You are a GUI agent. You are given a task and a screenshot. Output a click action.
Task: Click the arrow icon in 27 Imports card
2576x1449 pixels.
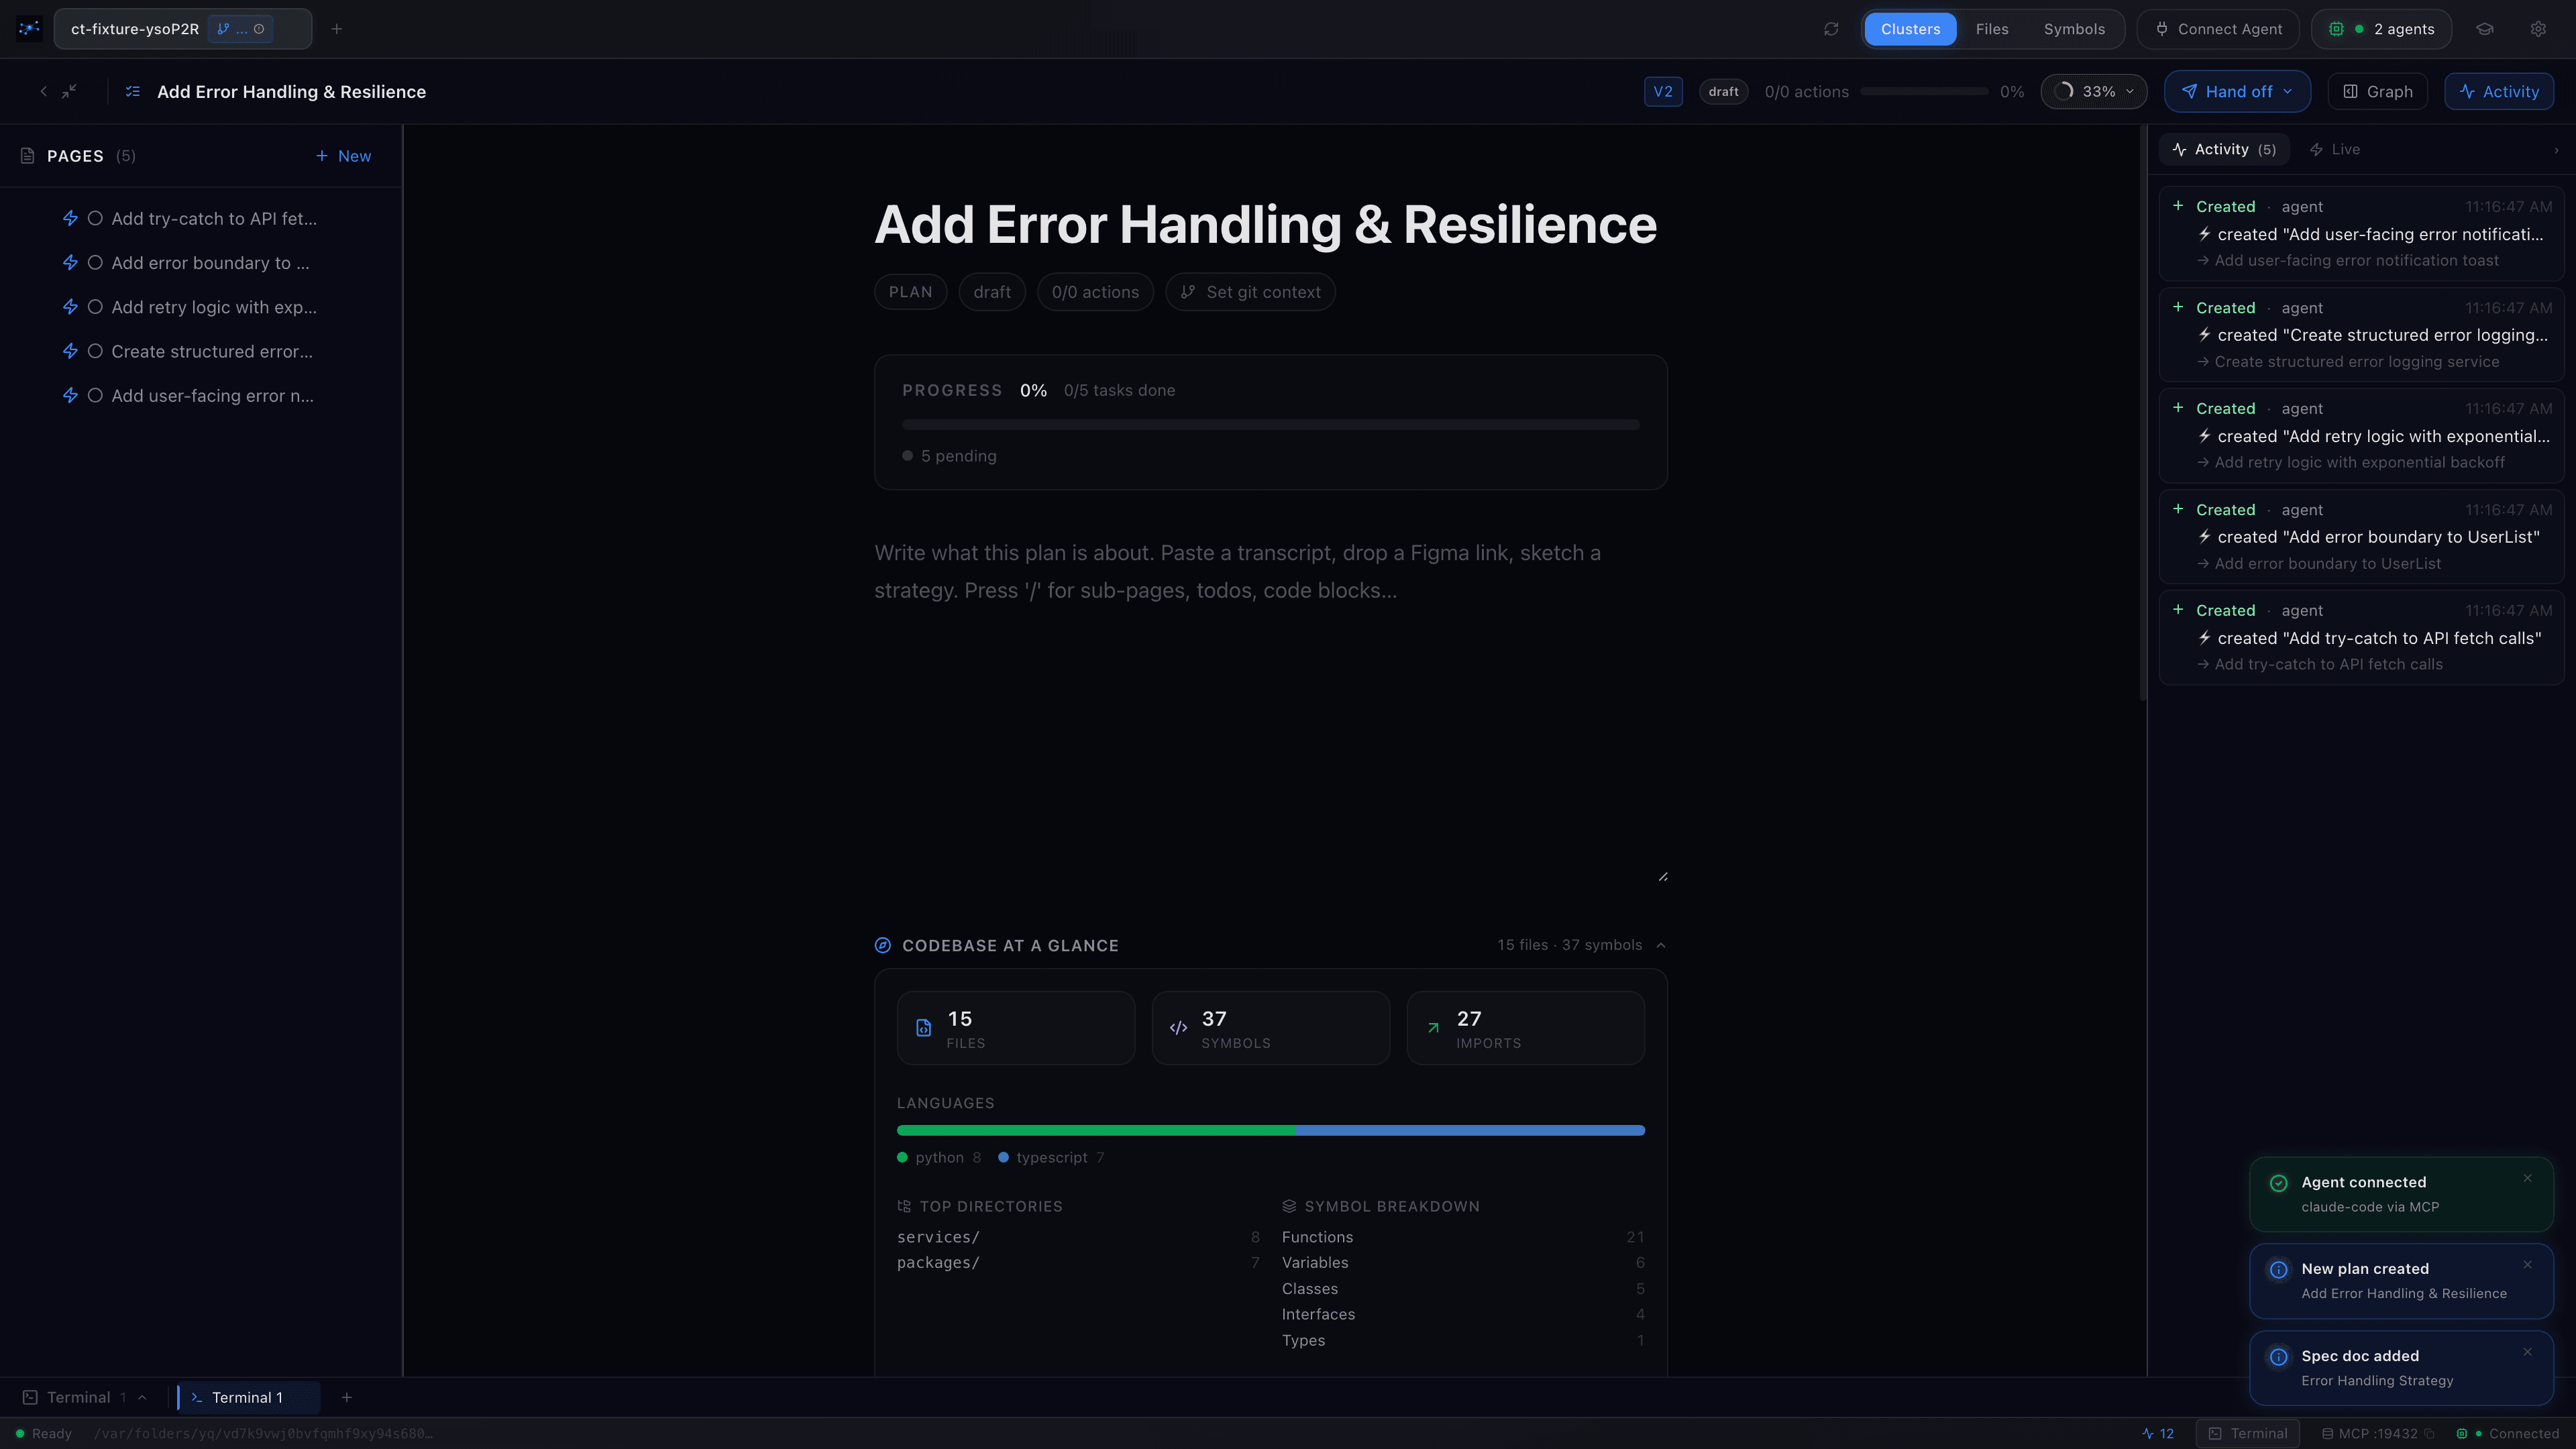(1433, 1027)
